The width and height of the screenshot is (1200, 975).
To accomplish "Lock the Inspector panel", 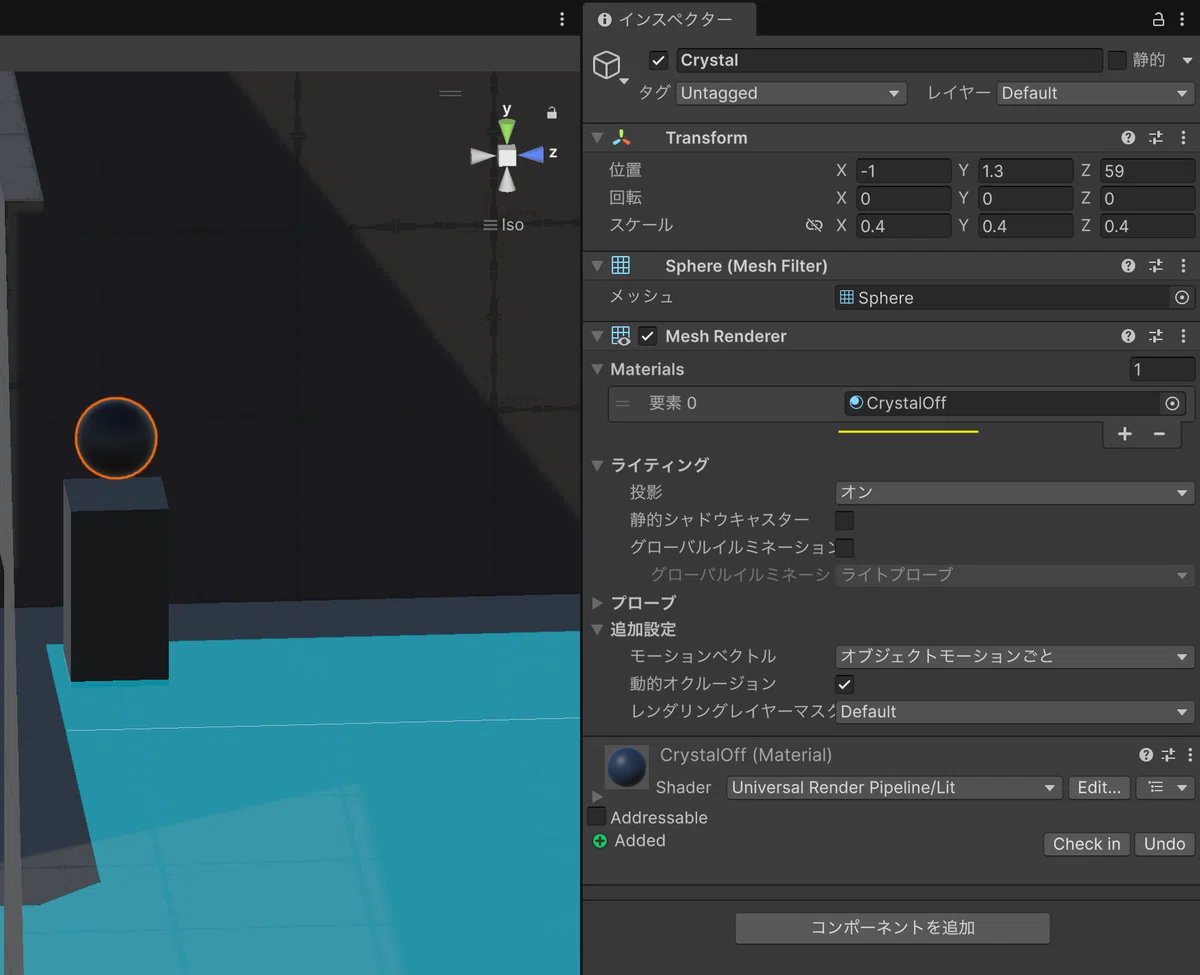I will [x=1159, y=19].
